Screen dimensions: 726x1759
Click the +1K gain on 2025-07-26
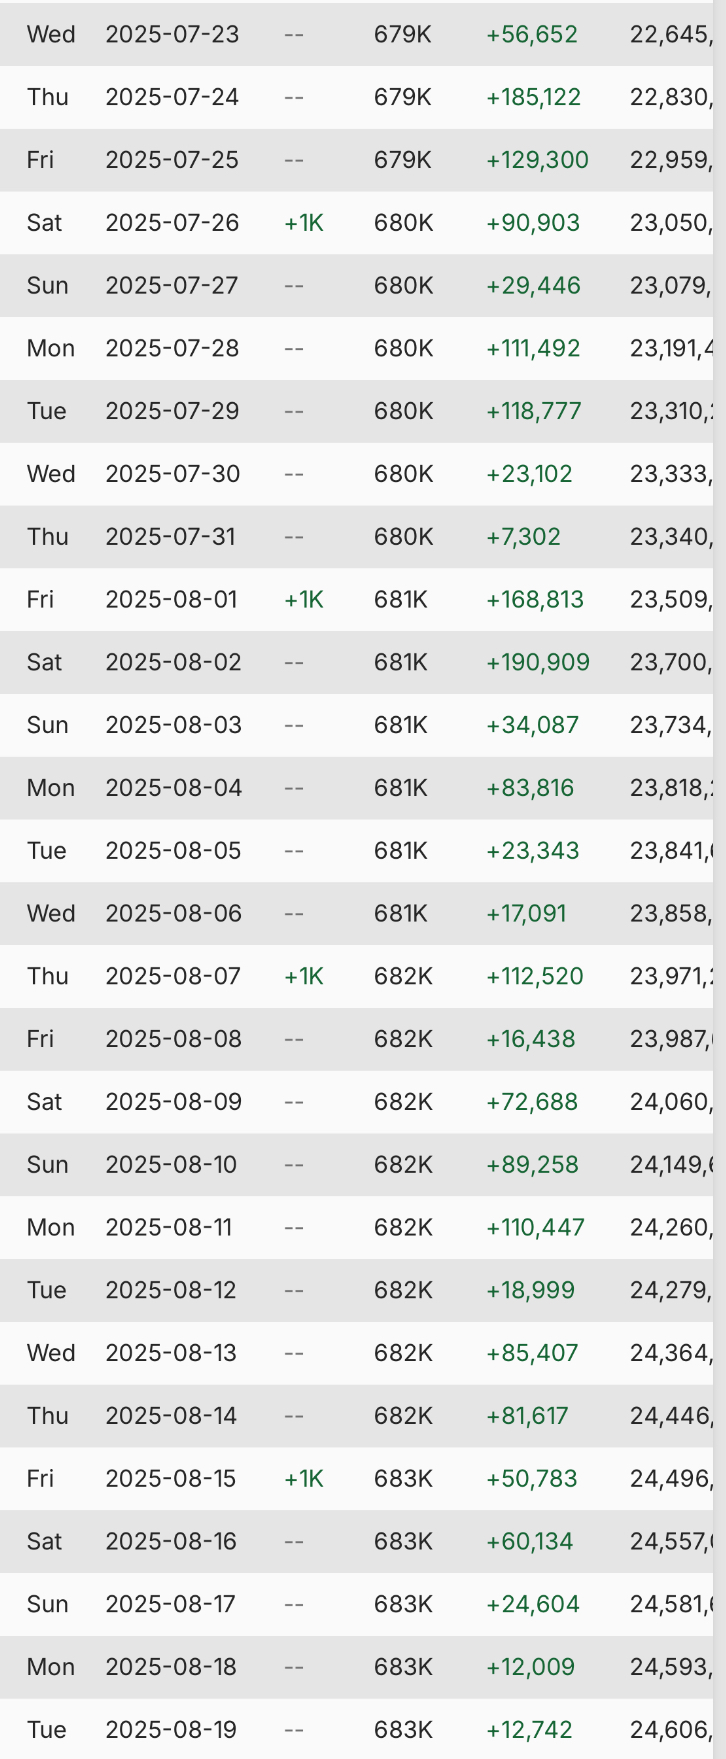[304, 222]
